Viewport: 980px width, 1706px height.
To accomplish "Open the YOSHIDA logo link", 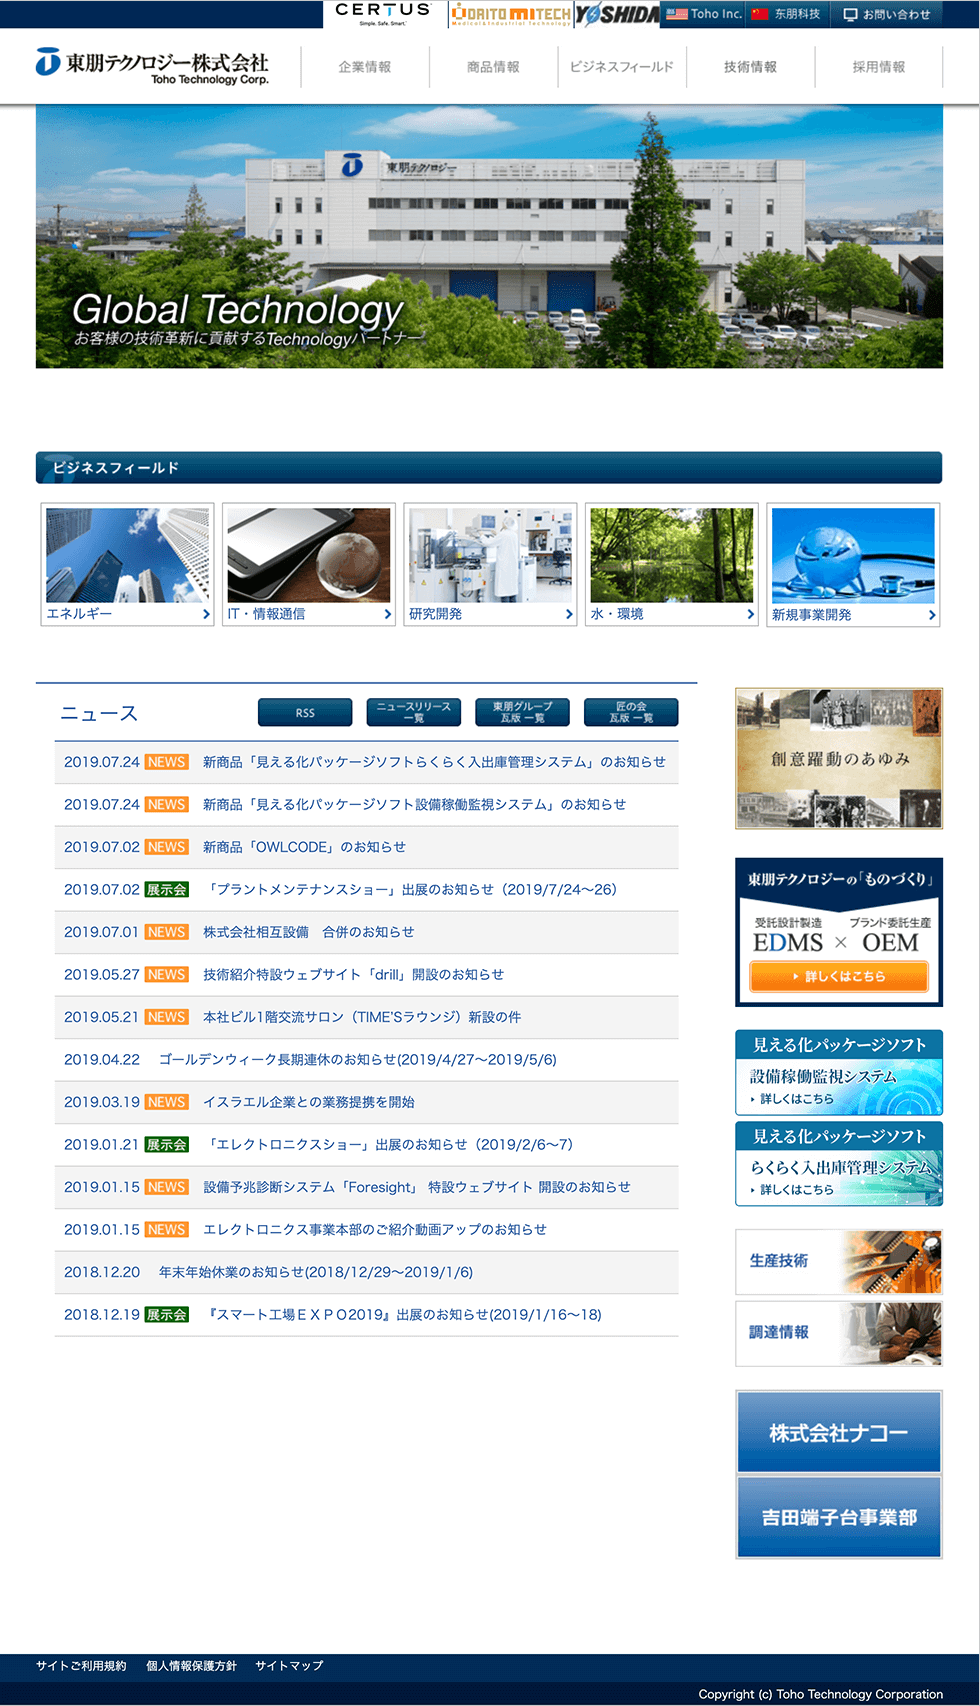I will [x=616, y=14].
